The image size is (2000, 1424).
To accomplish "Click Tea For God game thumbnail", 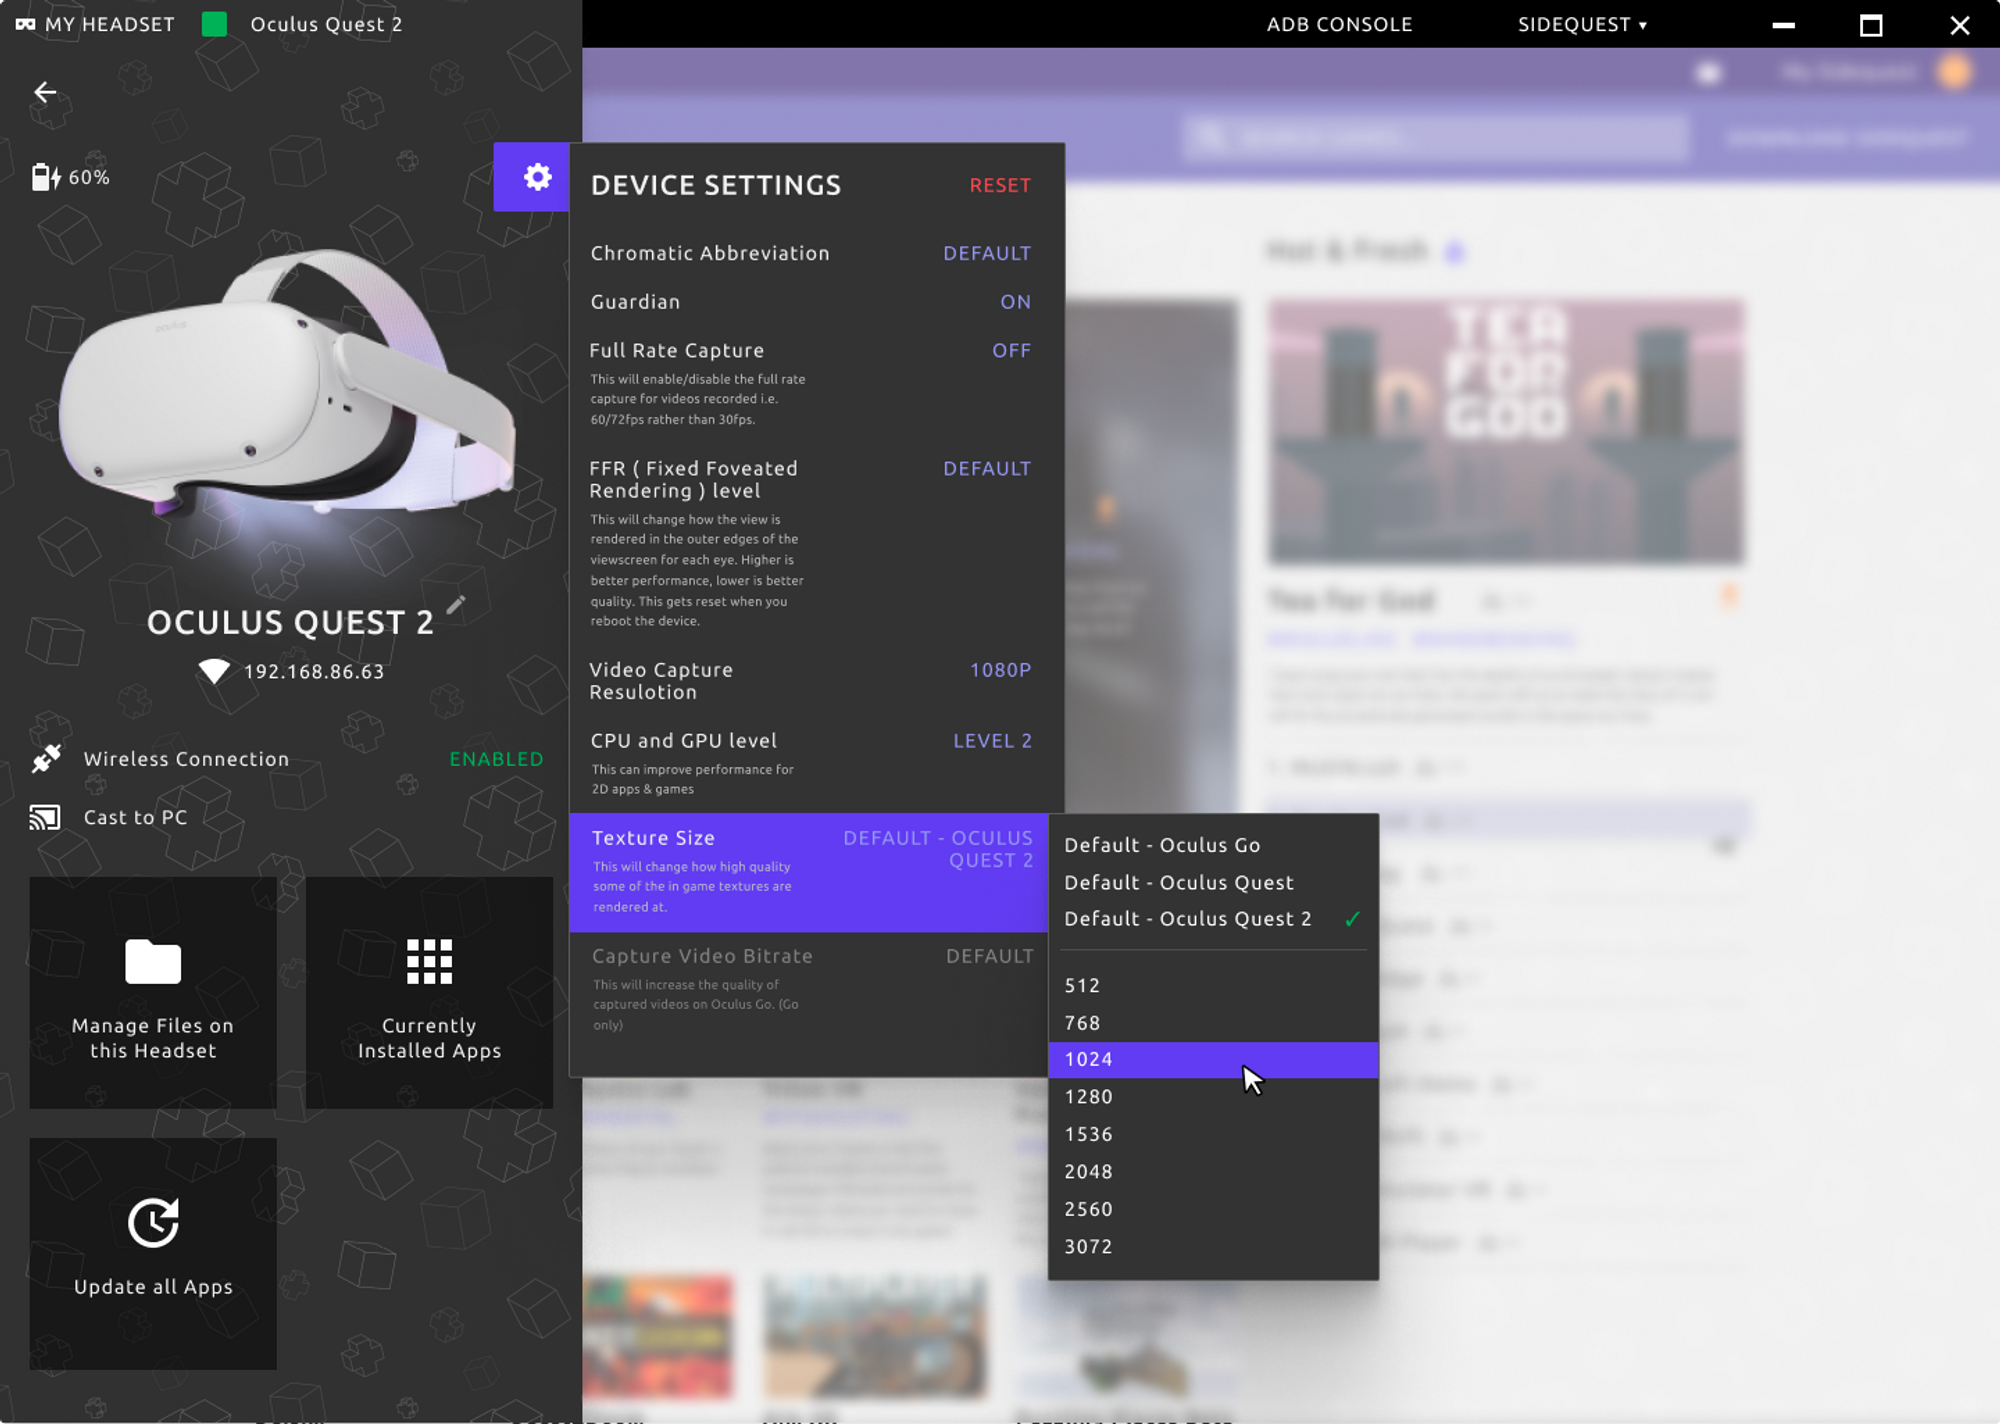I will pyautogui.click(x=1505, y=431).
